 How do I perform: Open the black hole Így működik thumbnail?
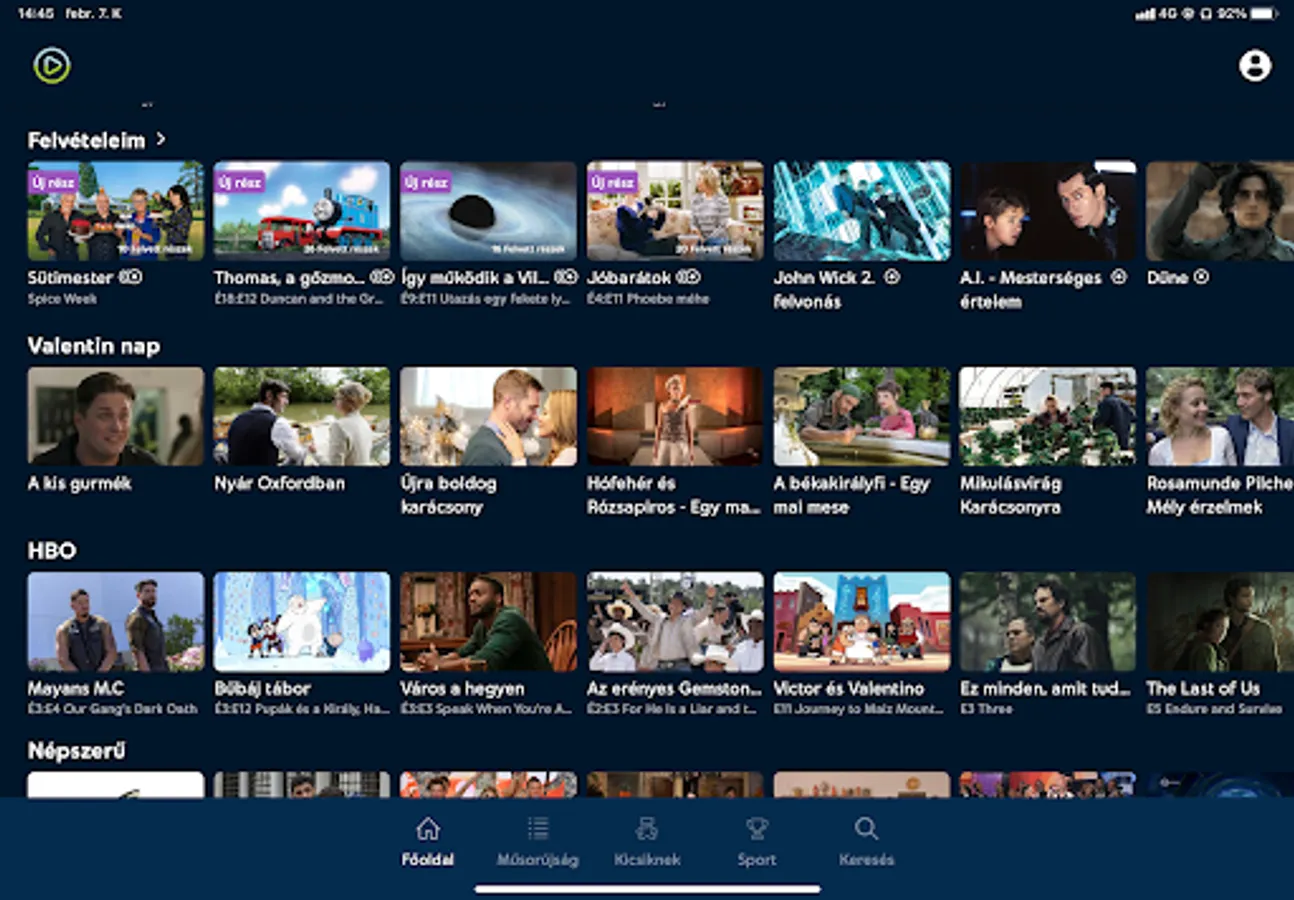[489, 211]
